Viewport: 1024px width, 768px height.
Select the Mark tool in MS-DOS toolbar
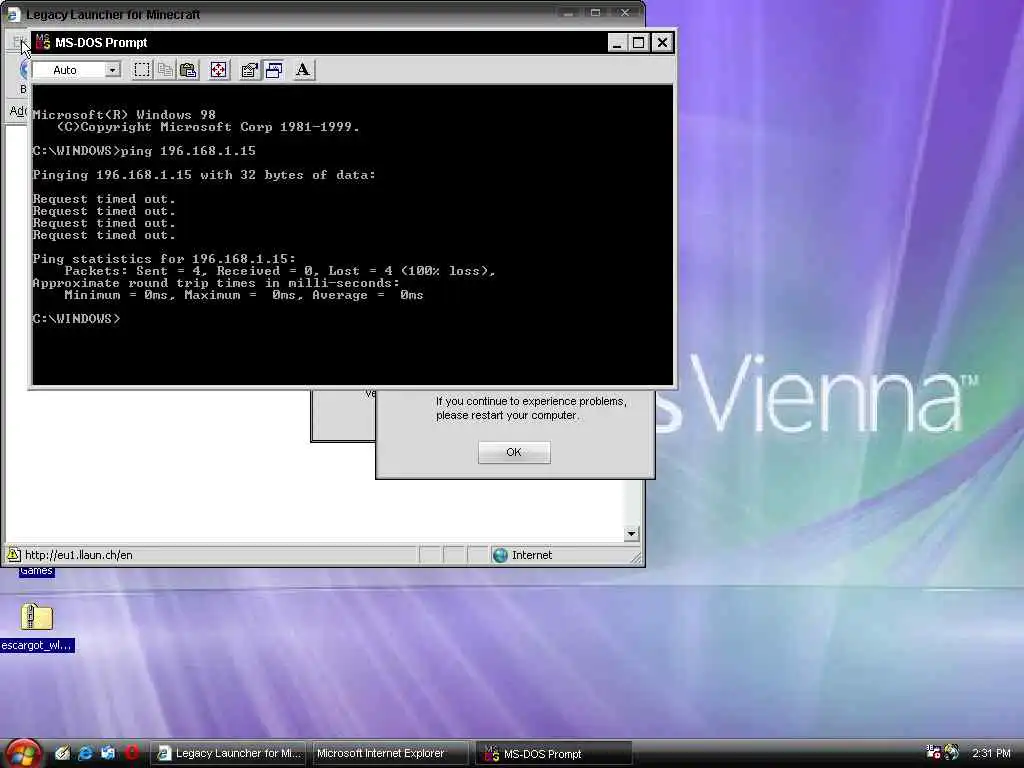tap(142, 70)
